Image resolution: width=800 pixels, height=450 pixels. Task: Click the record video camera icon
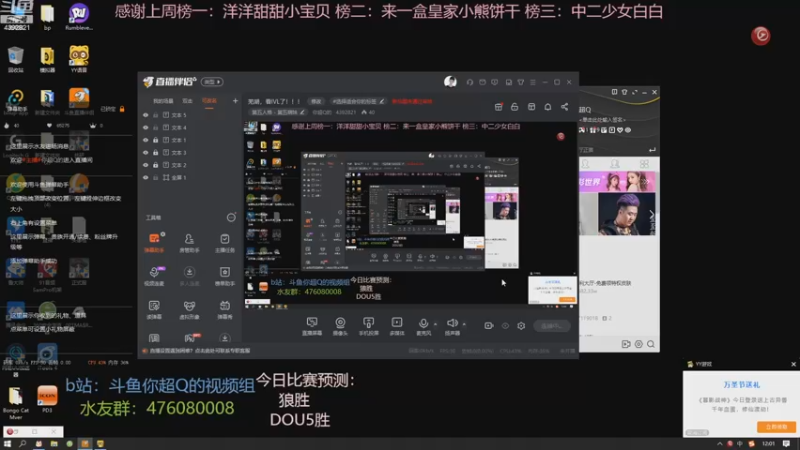pyautogui.click(x=489, y=326)
